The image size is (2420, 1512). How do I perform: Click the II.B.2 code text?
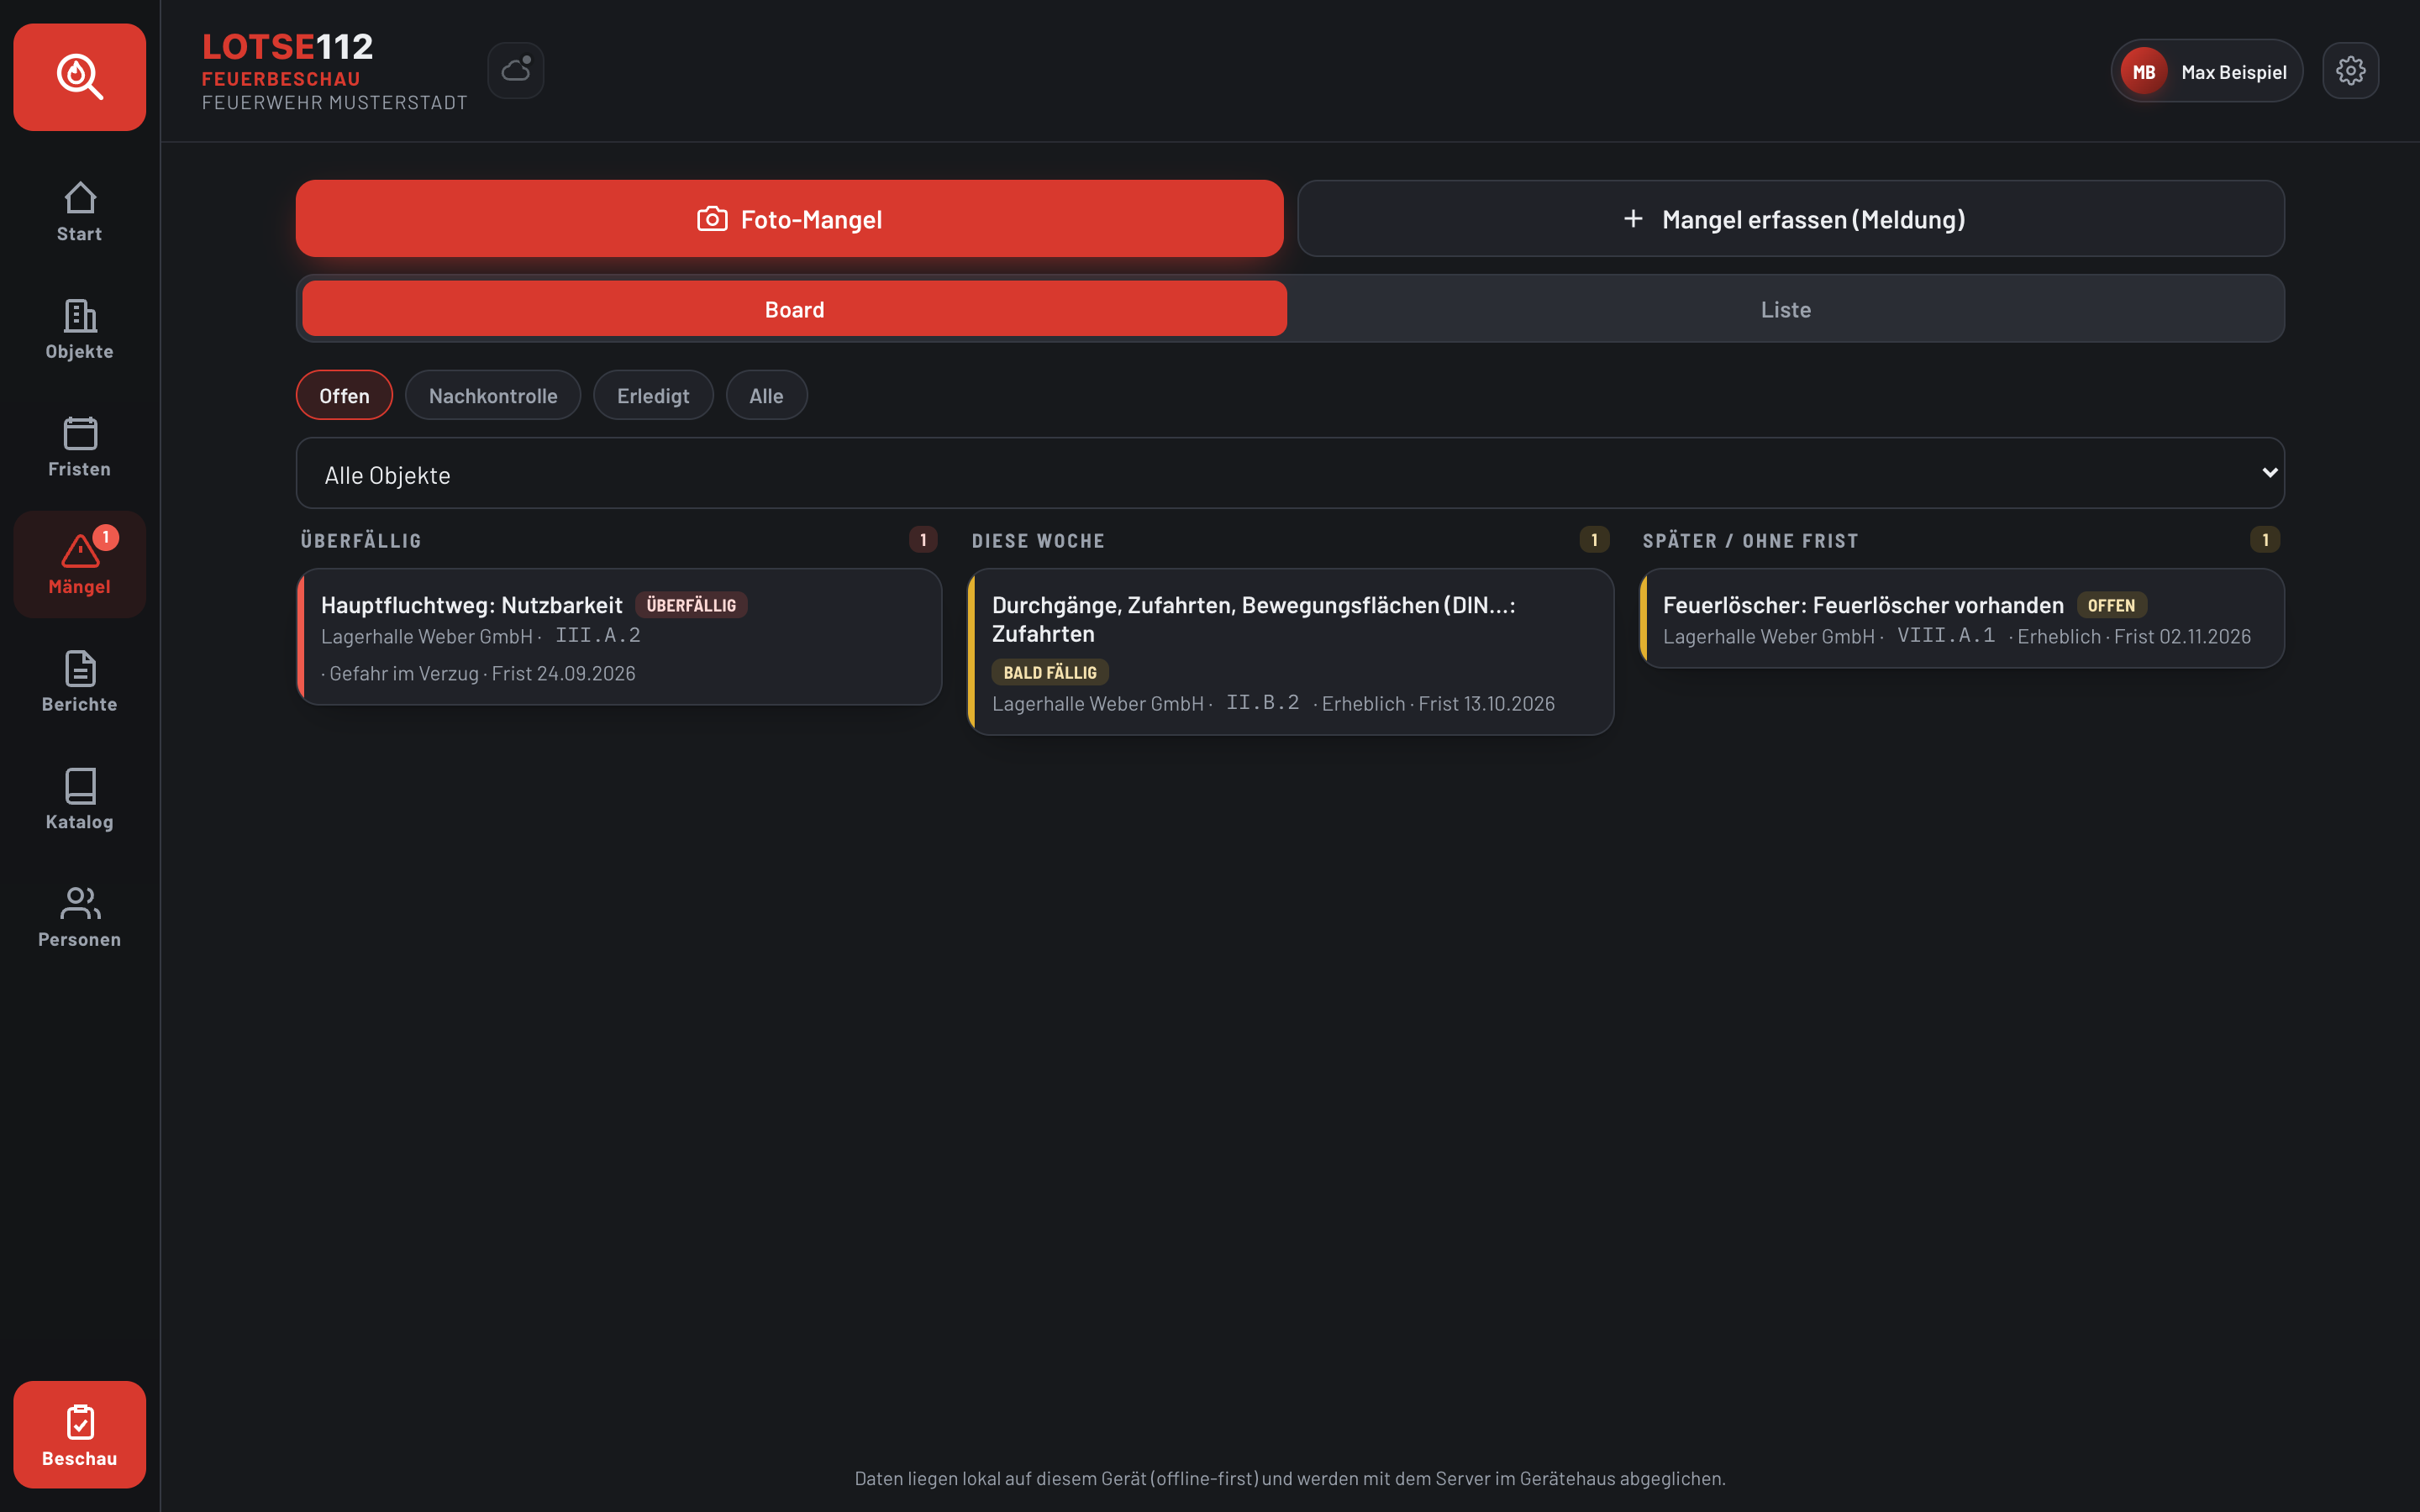pos(1263,703)
